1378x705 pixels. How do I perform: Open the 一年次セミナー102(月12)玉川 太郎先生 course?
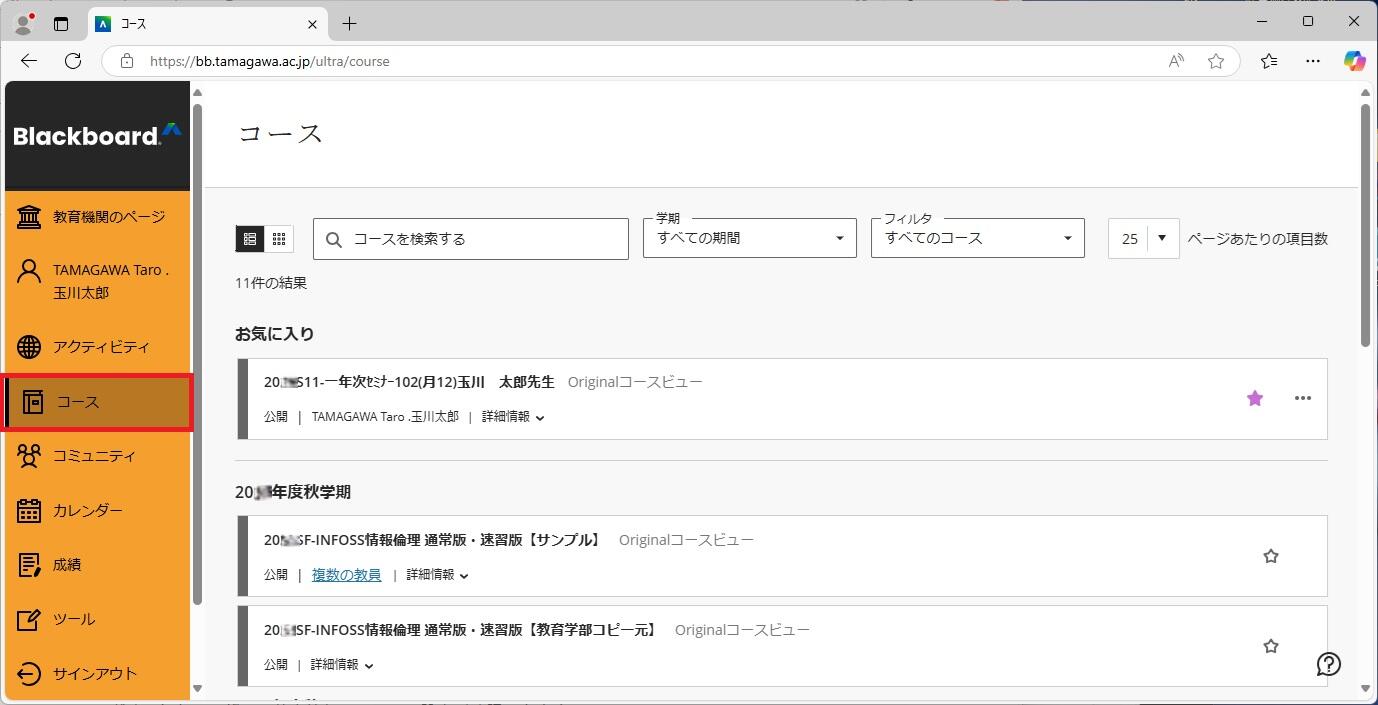click(x=409, y=382)
